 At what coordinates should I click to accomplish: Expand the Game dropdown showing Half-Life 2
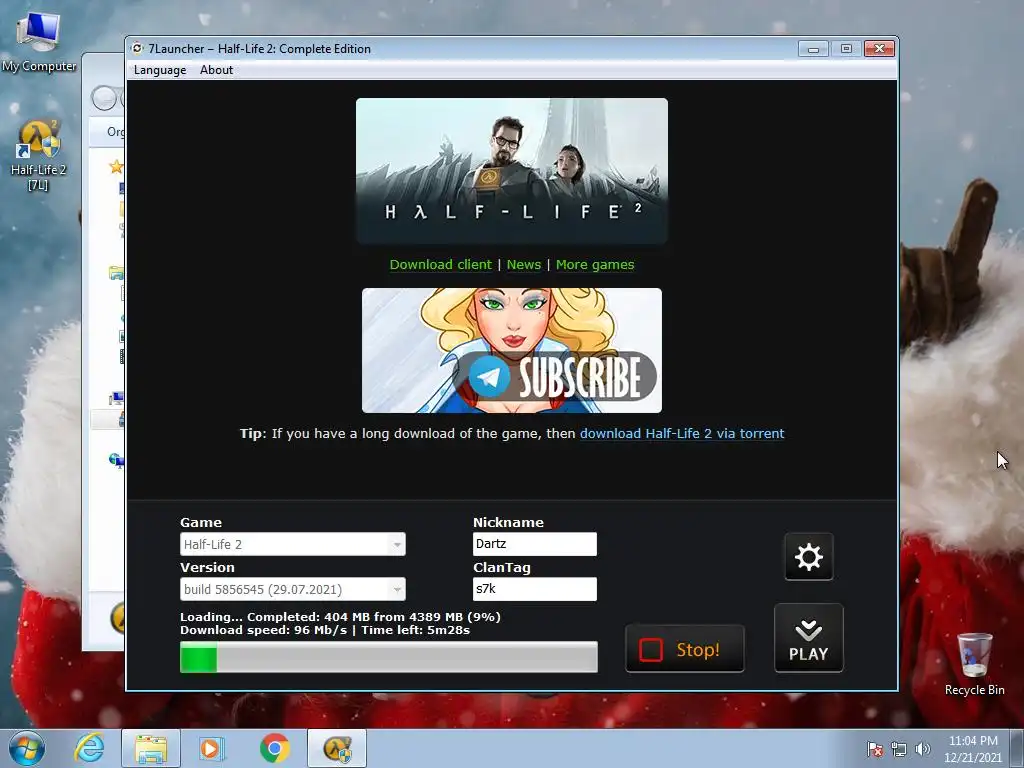pyautogui.click(x=293, y=544)
